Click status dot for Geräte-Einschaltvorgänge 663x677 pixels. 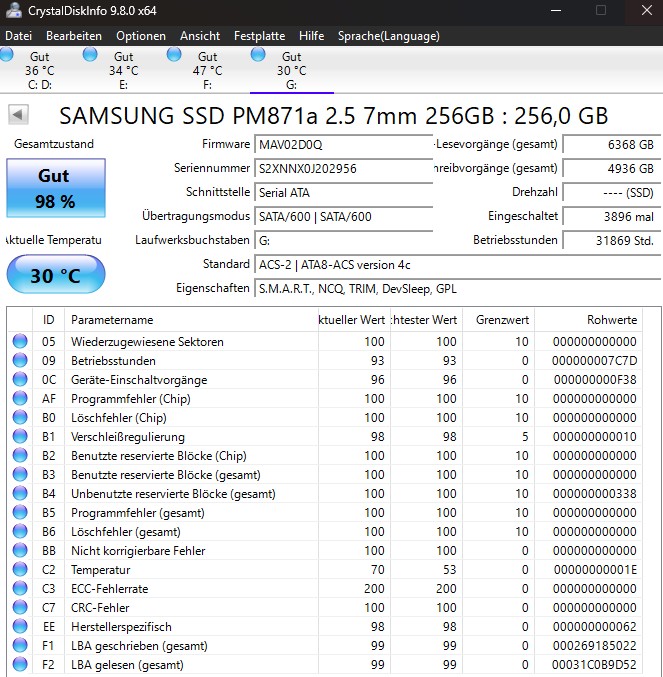coord(20,379)
